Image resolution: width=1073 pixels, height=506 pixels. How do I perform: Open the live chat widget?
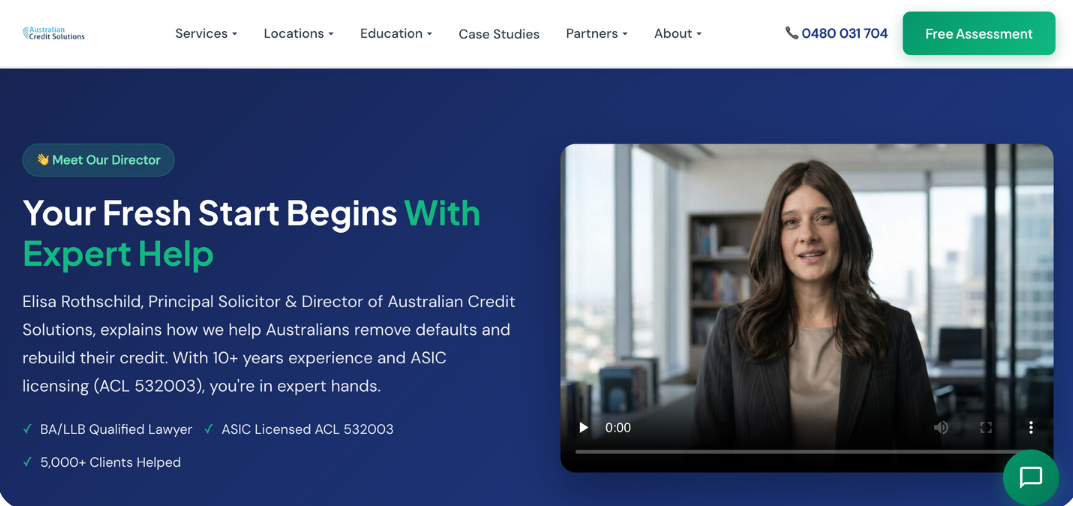pyautogui.click(x=1031, y=477)
